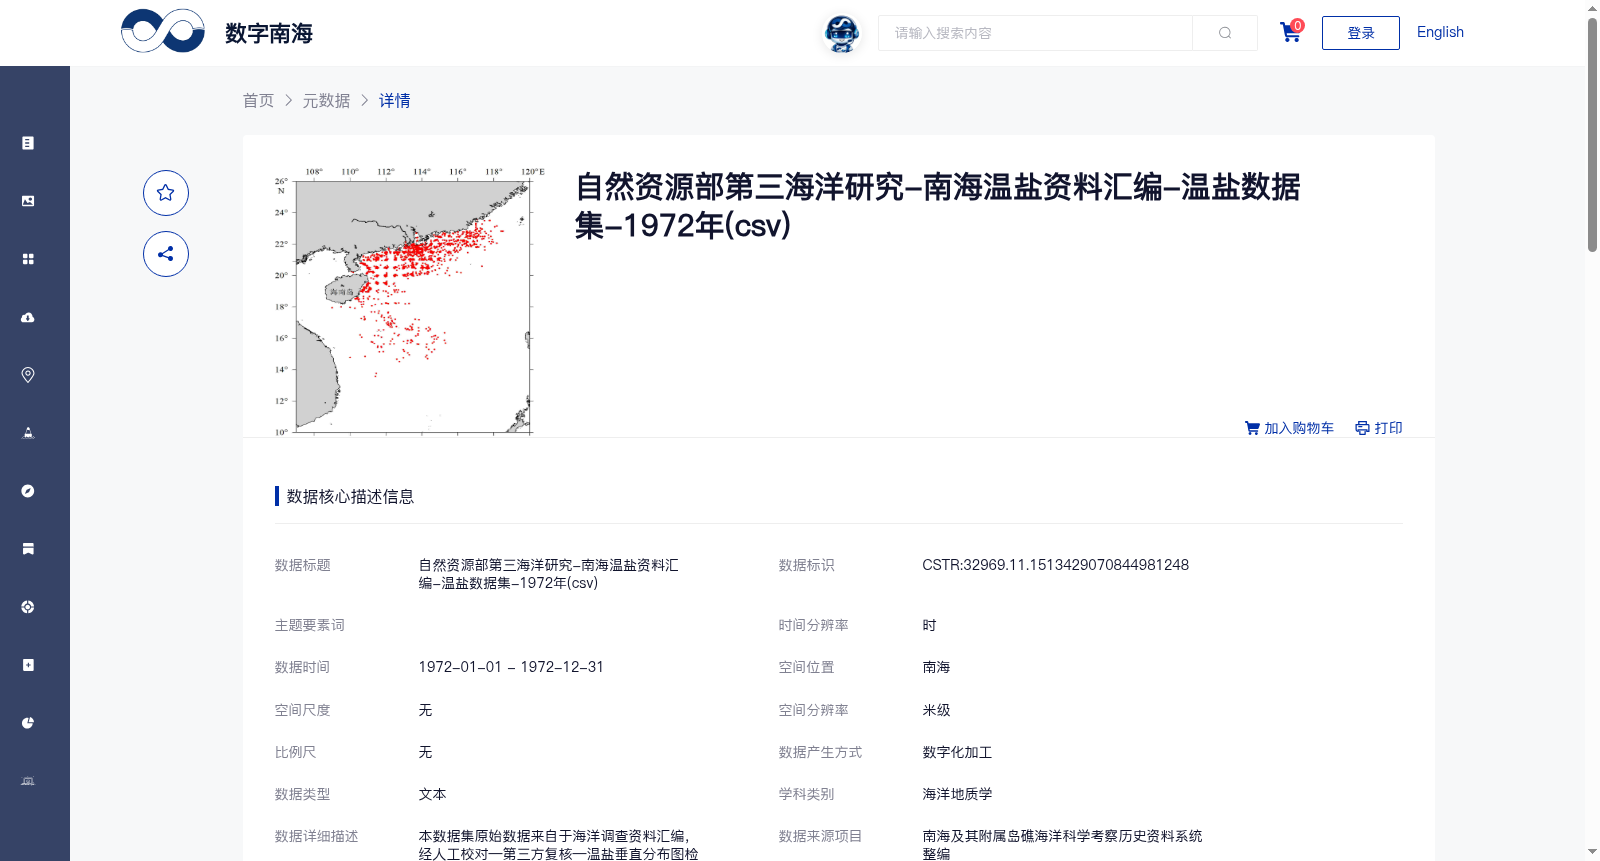Select the four-square grid sidebar icon

tap(28, 259)
